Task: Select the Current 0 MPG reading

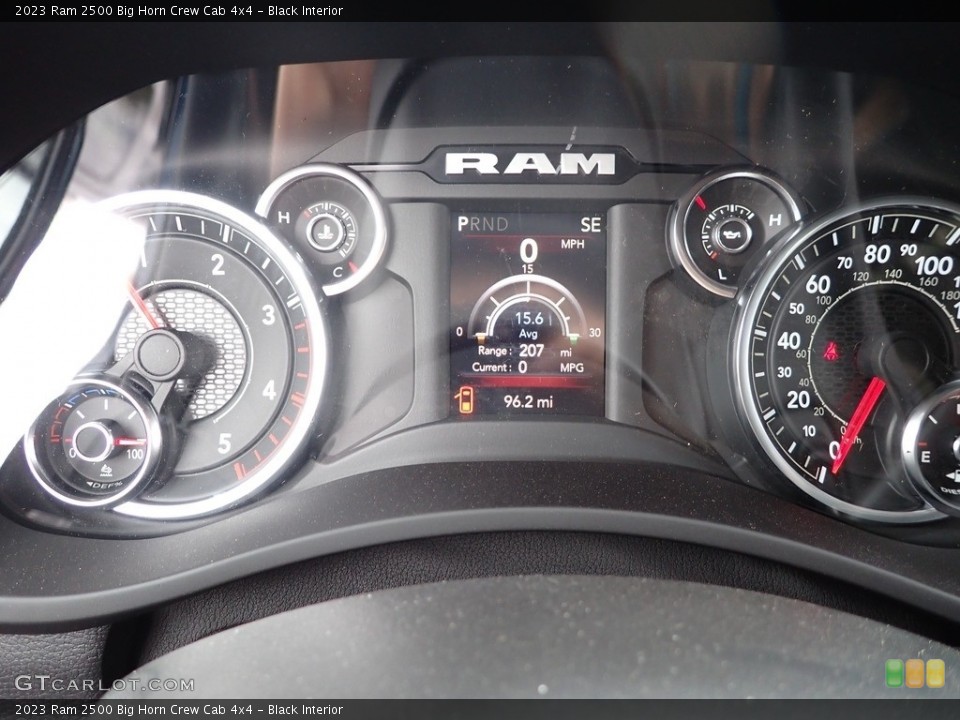Action: click(x=527, y=367)
